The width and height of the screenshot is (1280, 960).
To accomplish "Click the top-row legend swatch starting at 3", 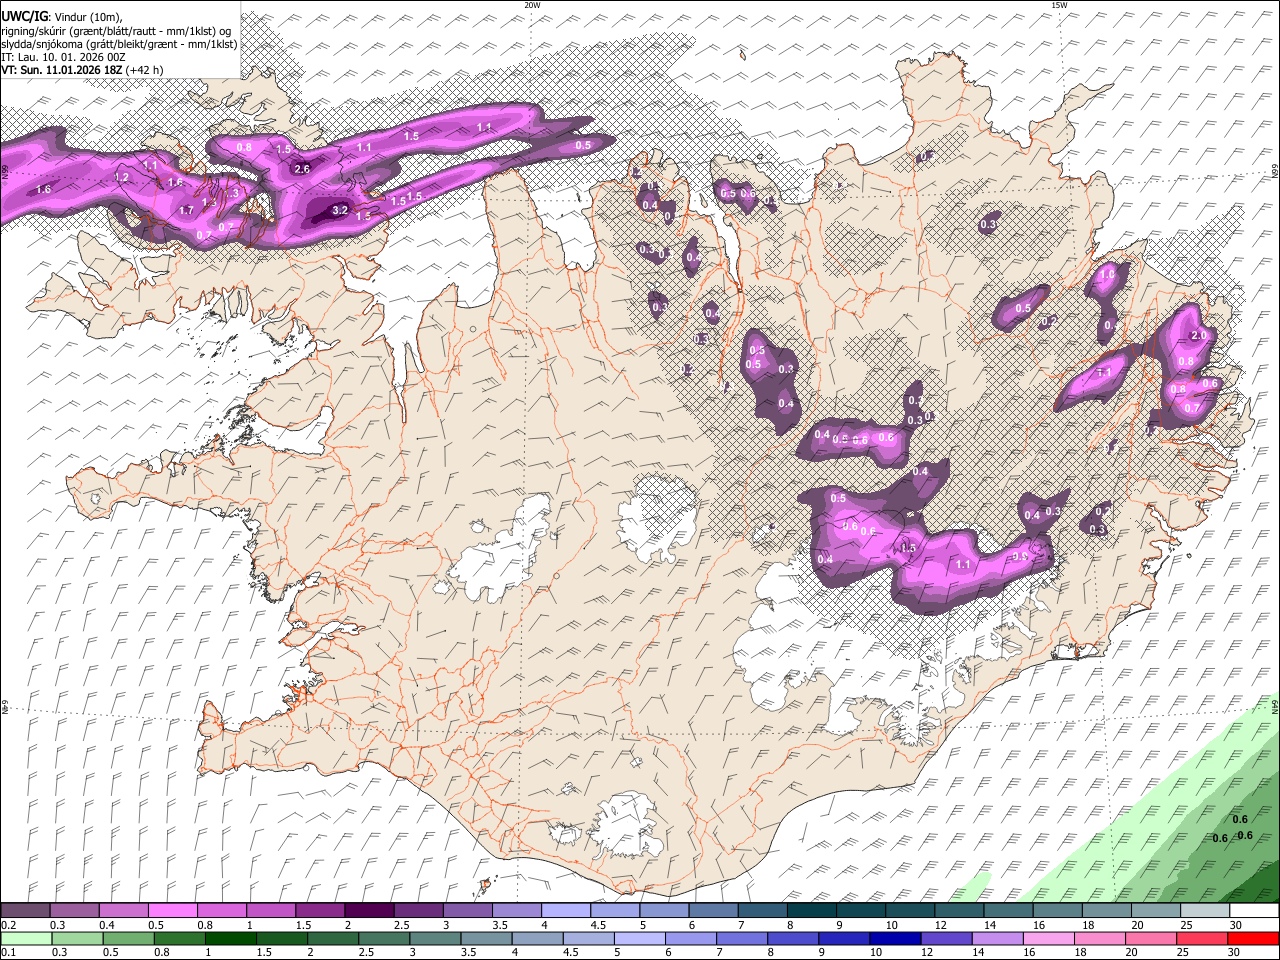I will point(467,911).
